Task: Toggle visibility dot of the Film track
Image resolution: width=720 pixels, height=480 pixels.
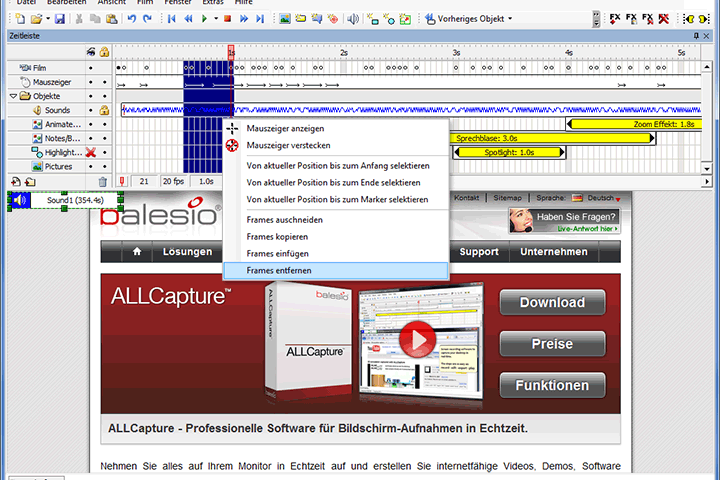Action: point(91,68)
